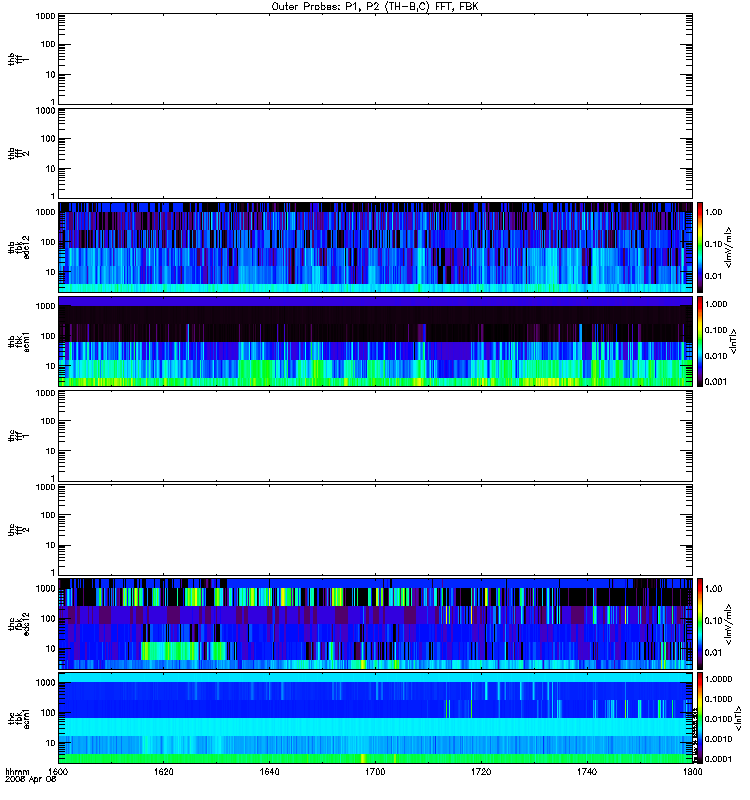The height and width of the screenshot is (800, 750).
Task: Click the '1000' y-tick of thb fff 1 panel
Action: pyautogui.click(x=45, y=16)
